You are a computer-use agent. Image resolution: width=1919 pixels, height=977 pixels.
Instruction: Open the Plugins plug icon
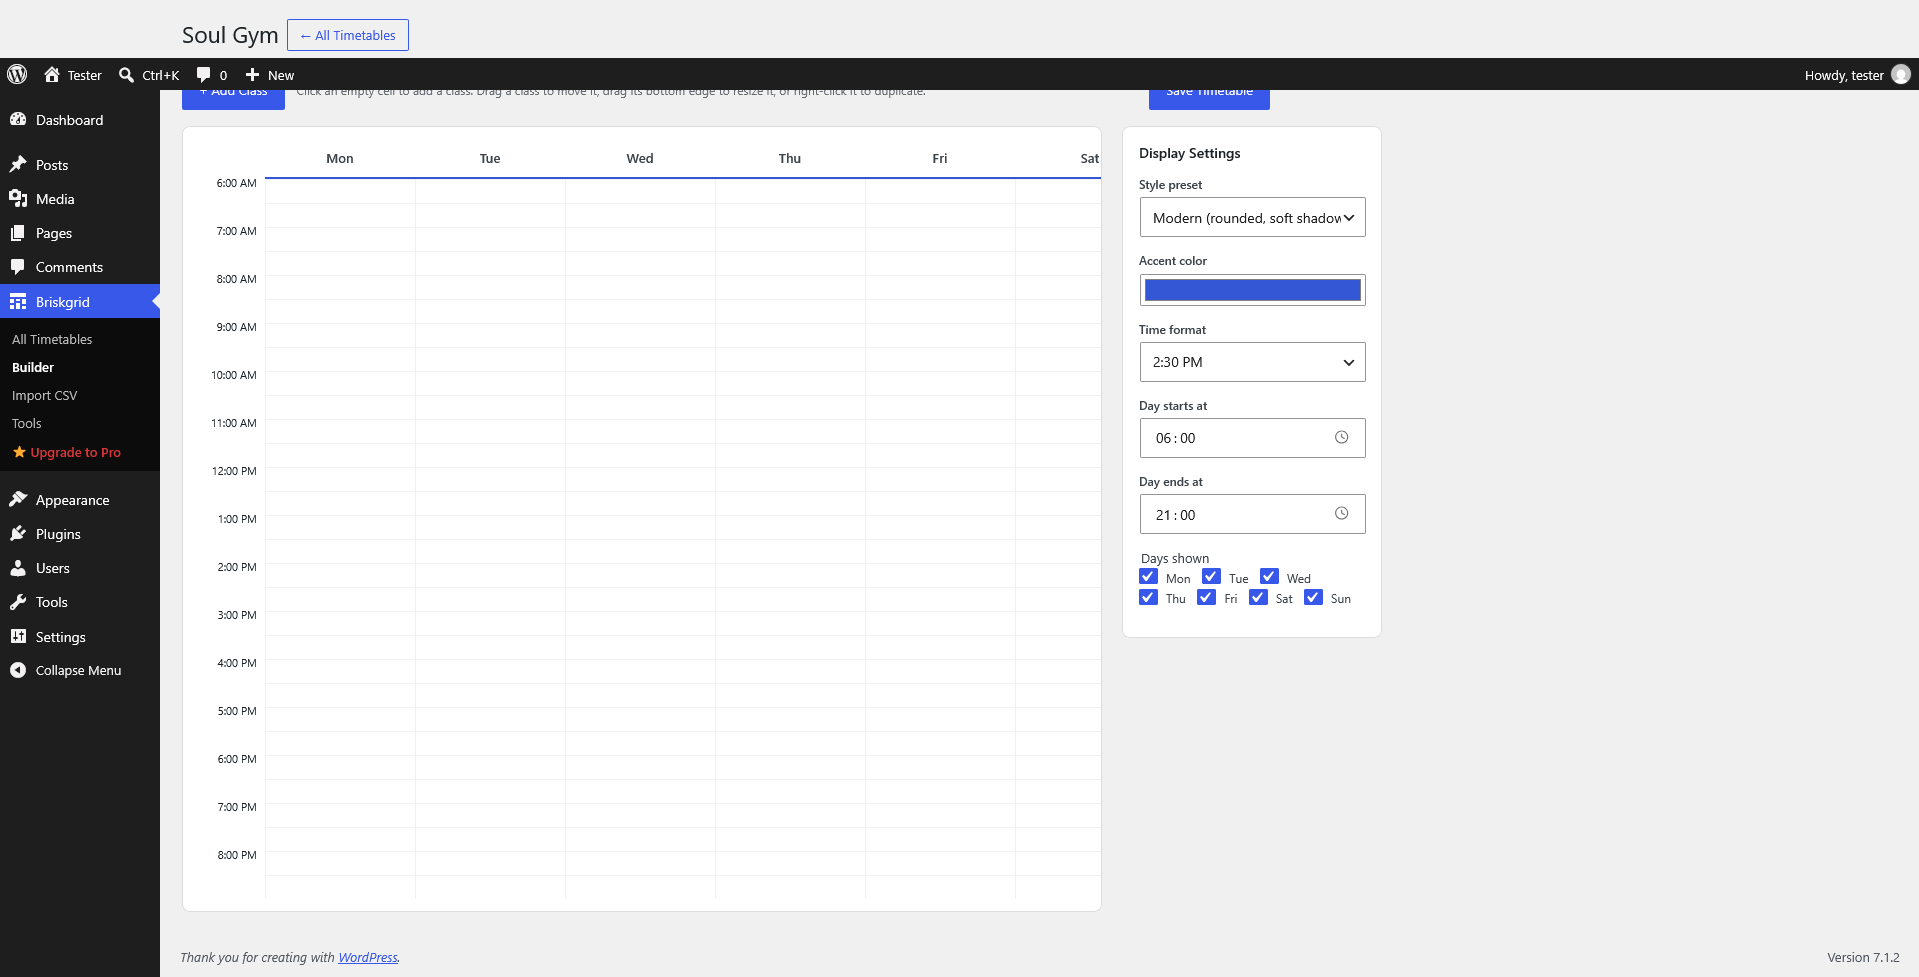point(18,533)
